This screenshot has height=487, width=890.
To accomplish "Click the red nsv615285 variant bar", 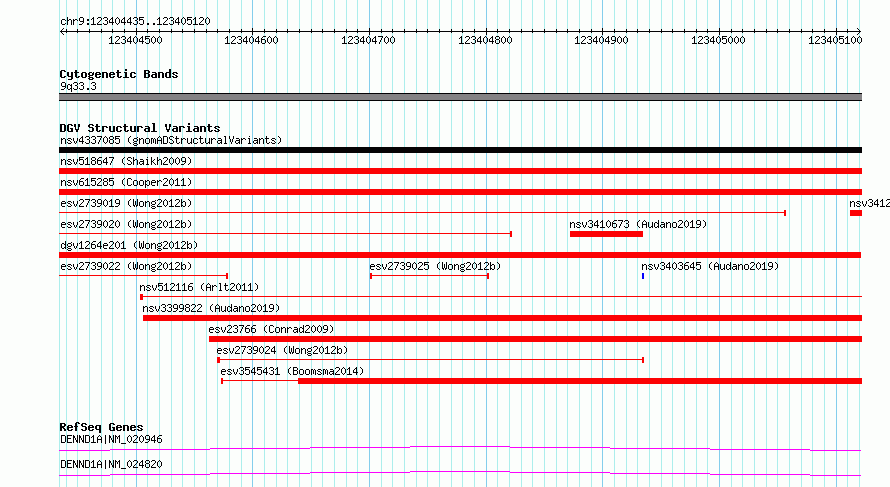I will click(460, 192).
